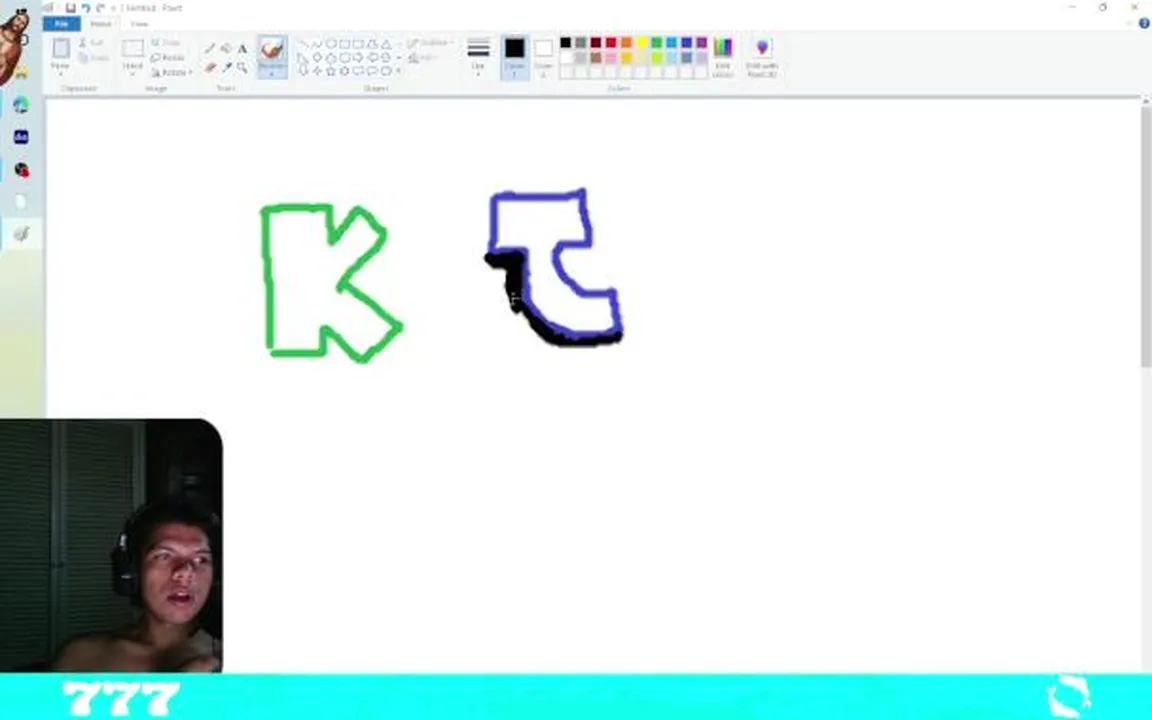Viewport: 1152px width, 720px height.
Task: Open the shape Fill dropdown
Action: click(x=424, y=57)
